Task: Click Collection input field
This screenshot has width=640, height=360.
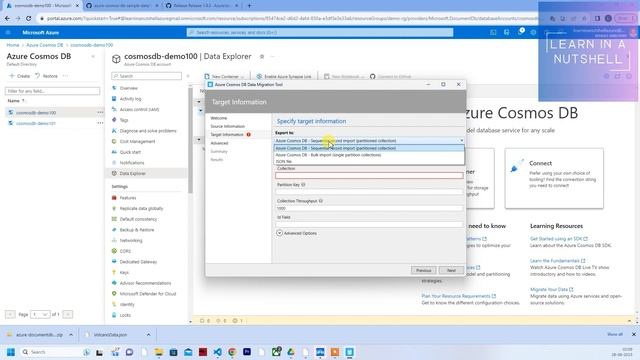Action: point(369,176)
